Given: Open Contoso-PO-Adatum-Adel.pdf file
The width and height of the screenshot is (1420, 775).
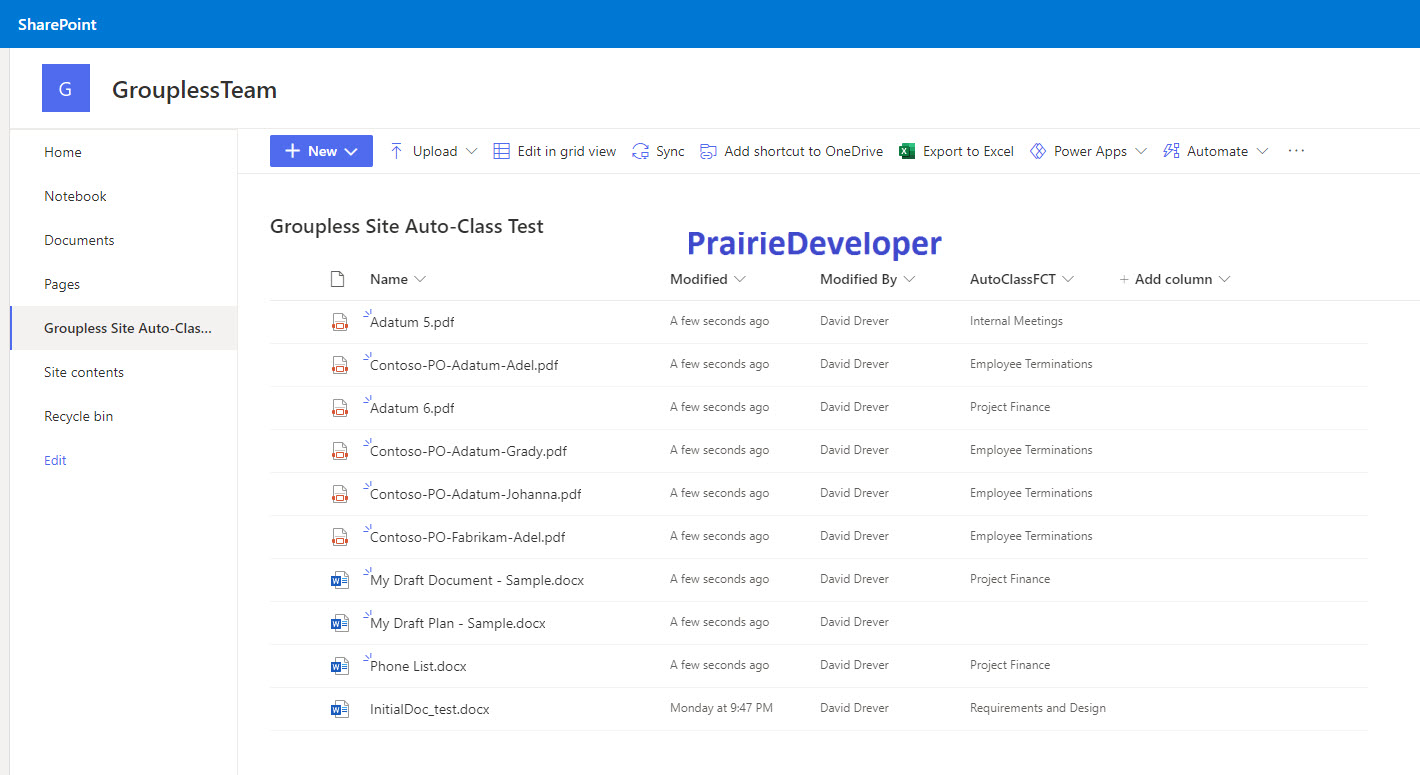Looking at the screenshot, I should pos(464,365).
